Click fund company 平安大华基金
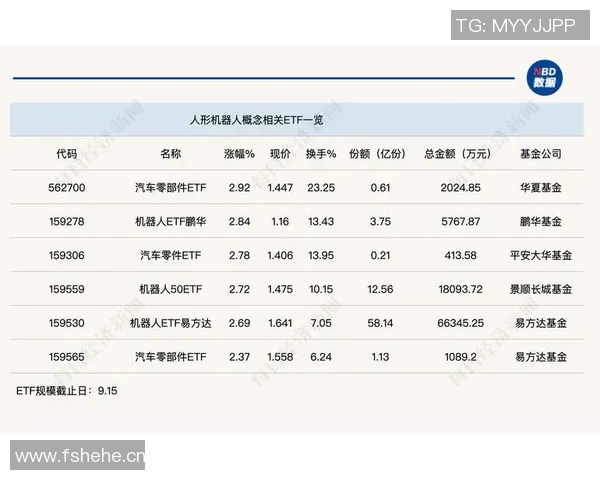This screenshot has height=480, width=600. pyautogui.click(x=541, y=255)
